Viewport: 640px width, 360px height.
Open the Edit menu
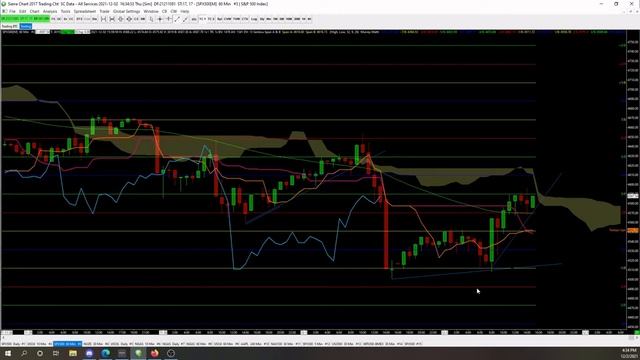point(22,11)
